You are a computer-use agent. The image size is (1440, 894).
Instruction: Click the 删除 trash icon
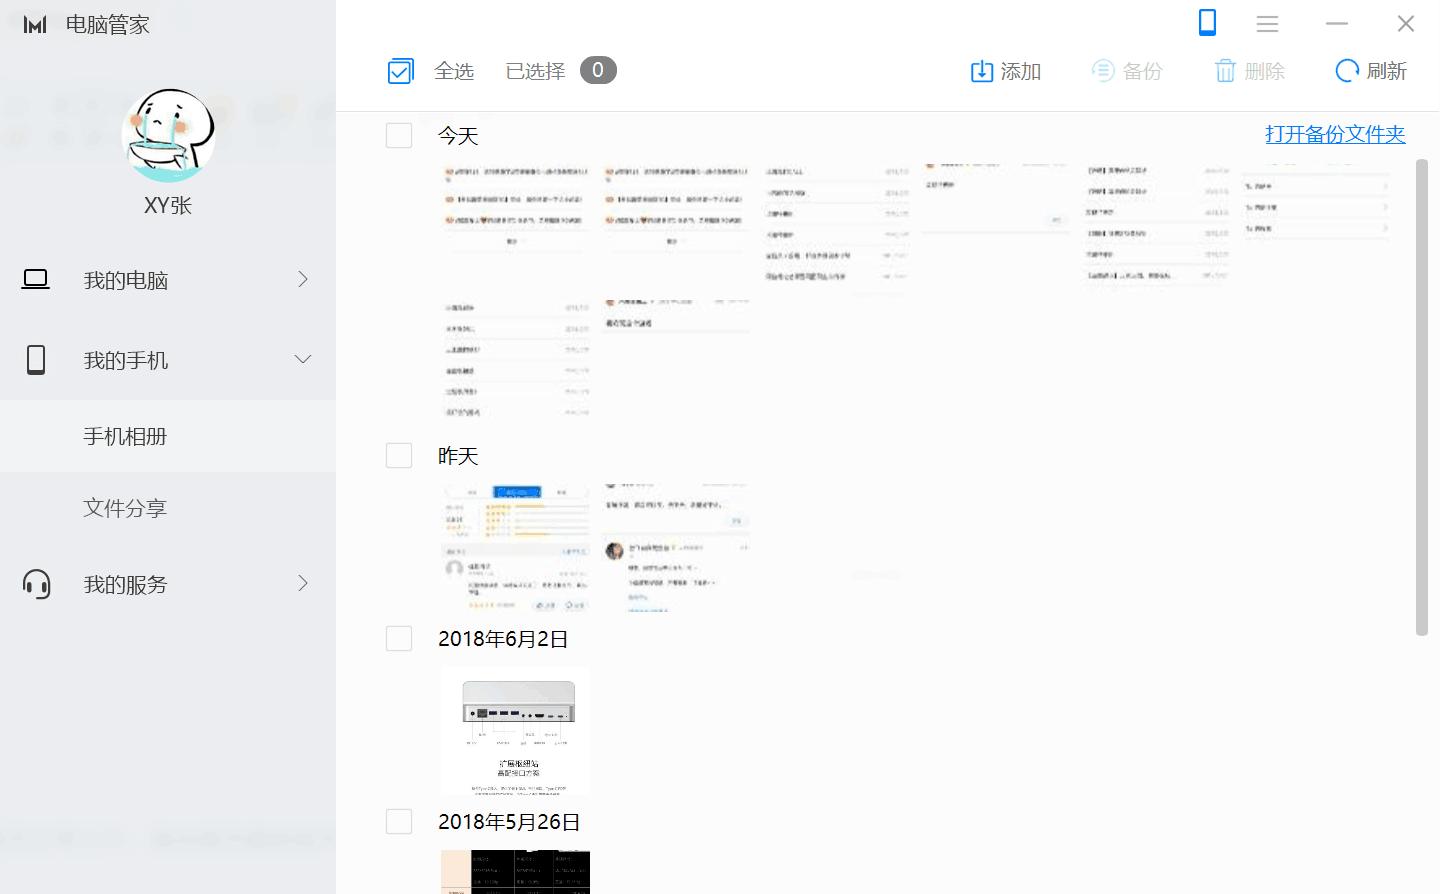(1226, 71)
